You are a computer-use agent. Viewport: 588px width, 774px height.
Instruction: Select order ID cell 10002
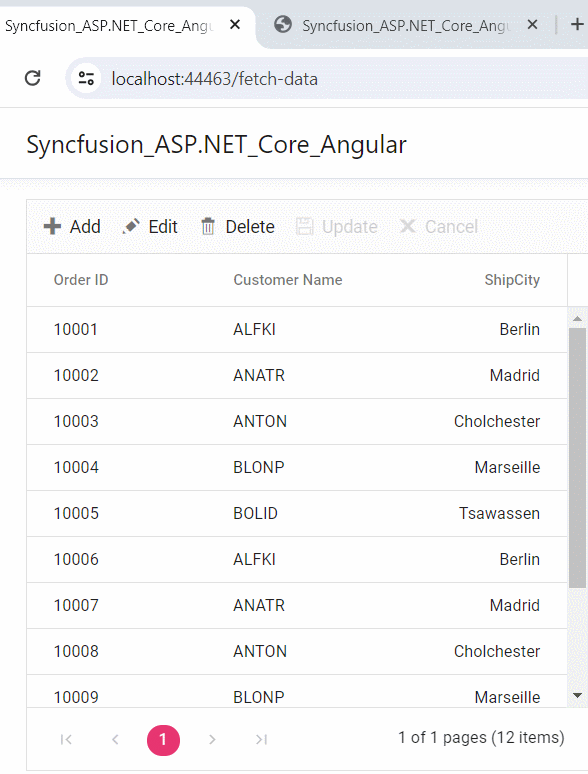tap(76, 375)
